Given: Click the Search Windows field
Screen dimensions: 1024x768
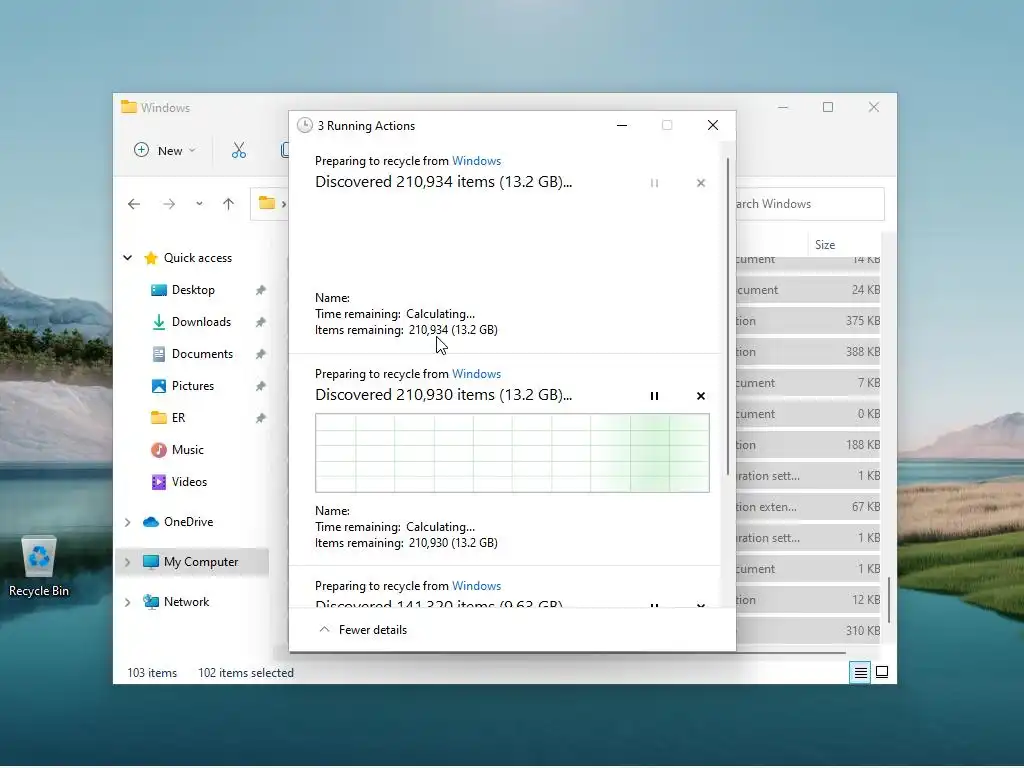Looking at the screenshot, I should (810, 204).
